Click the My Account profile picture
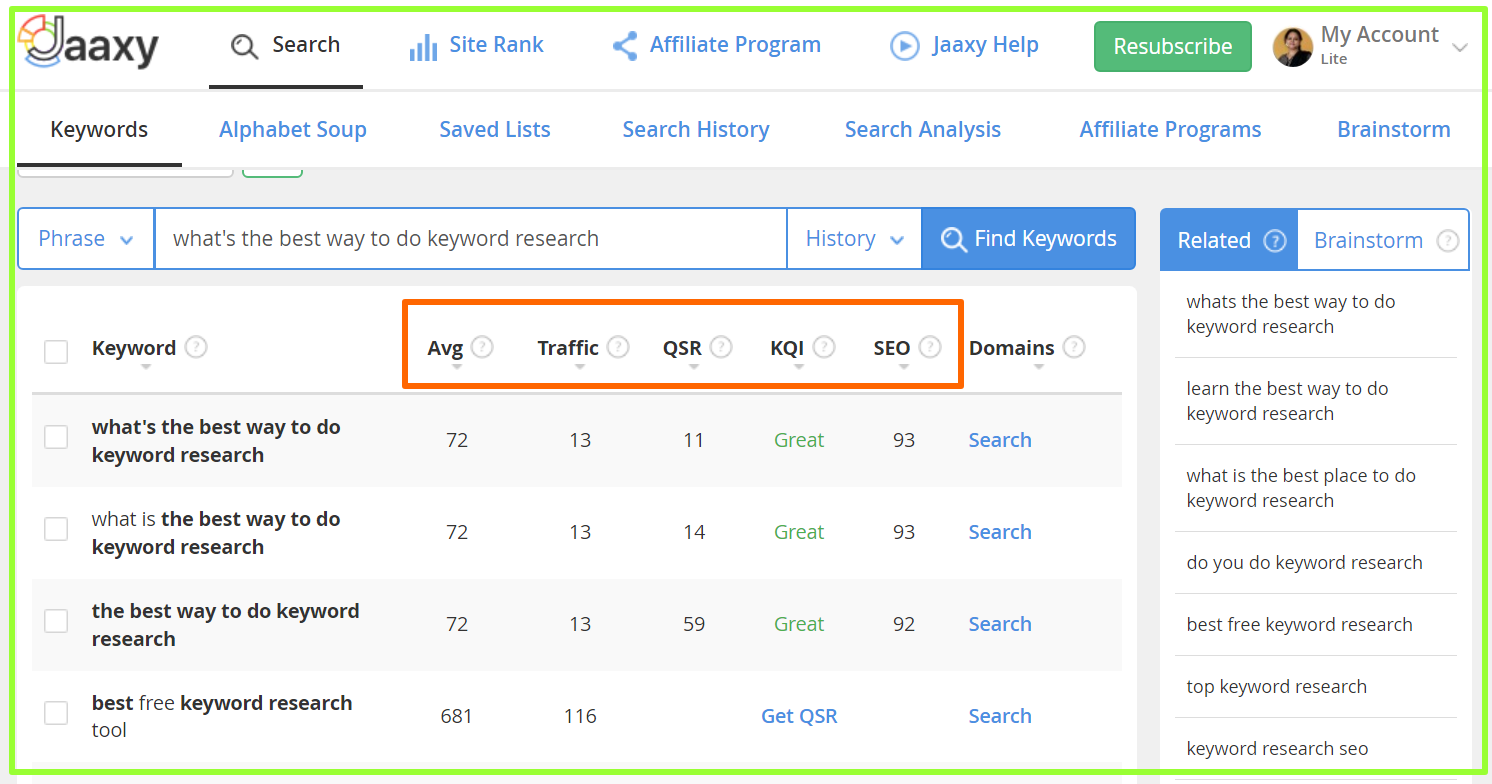 click(1292, 47)
